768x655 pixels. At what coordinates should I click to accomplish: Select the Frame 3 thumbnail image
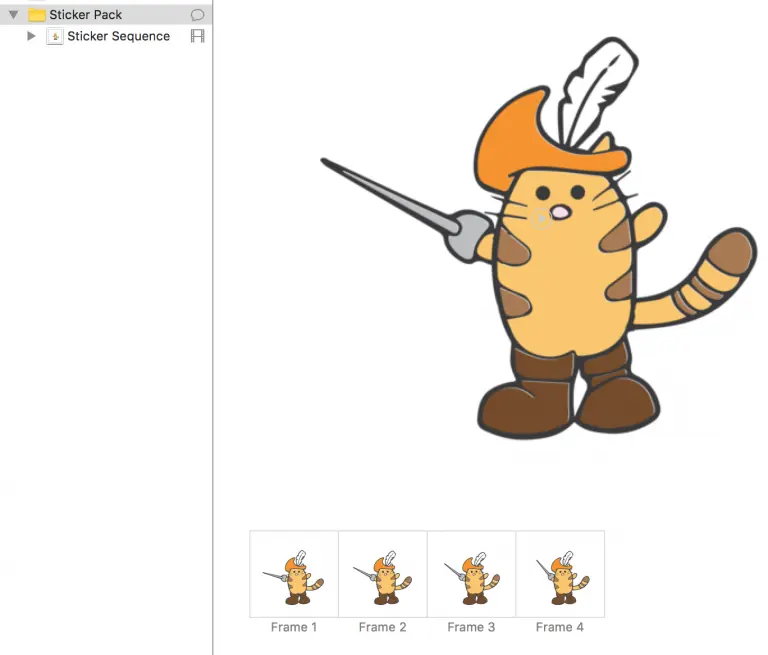[471, 574]
